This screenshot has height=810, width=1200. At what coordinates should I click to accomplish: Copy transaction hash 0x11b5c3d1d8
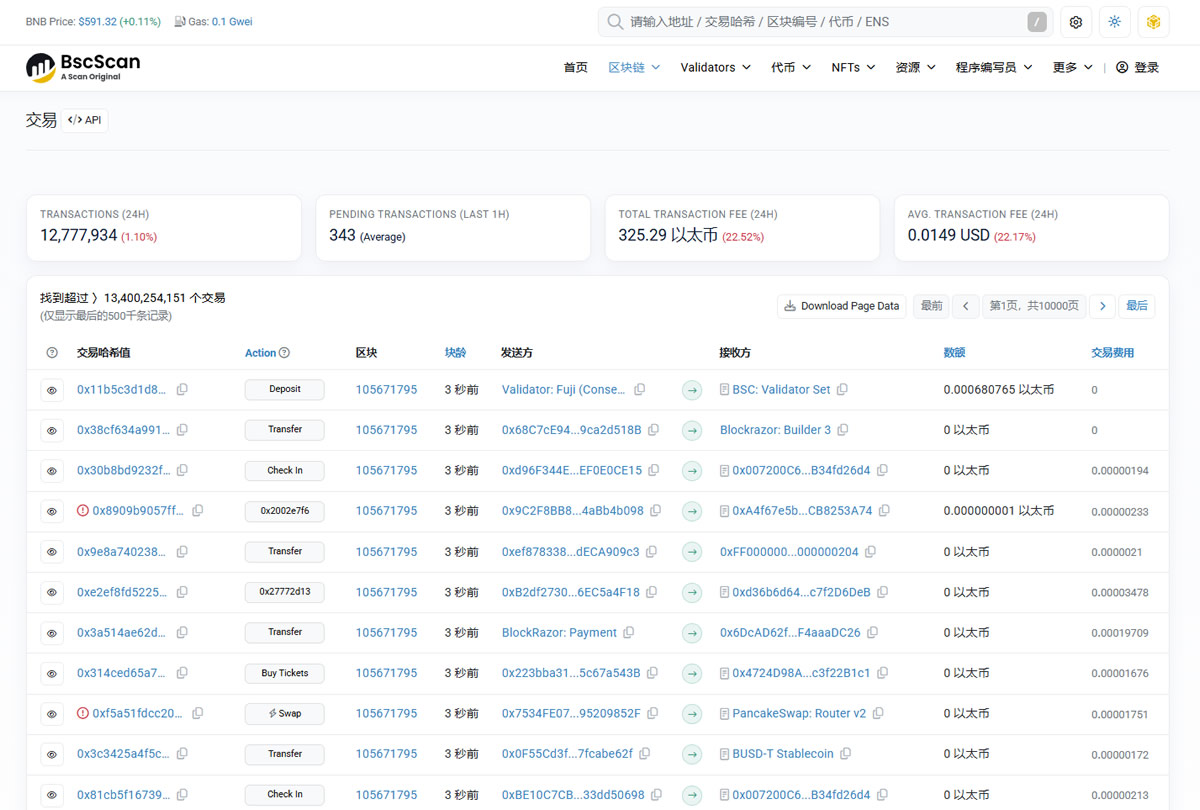point(182,390)
